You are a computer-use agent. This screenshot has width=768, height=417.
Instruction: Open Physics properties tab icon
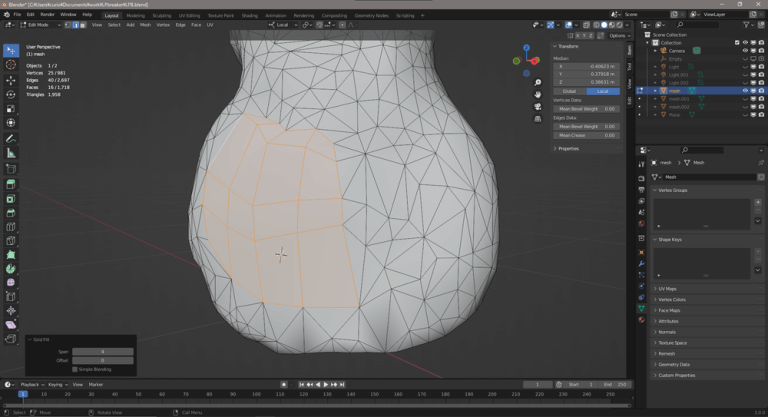click(x=641, y=286)
